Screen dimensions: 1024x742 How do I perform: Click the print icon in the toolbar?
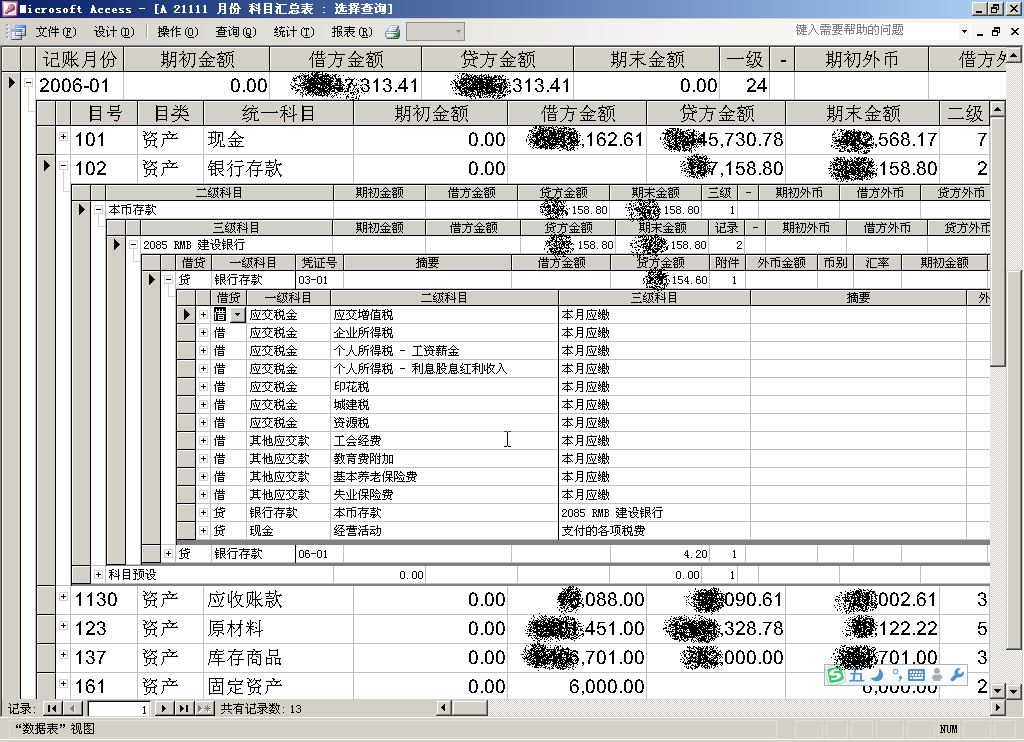(x=393, y=32)
